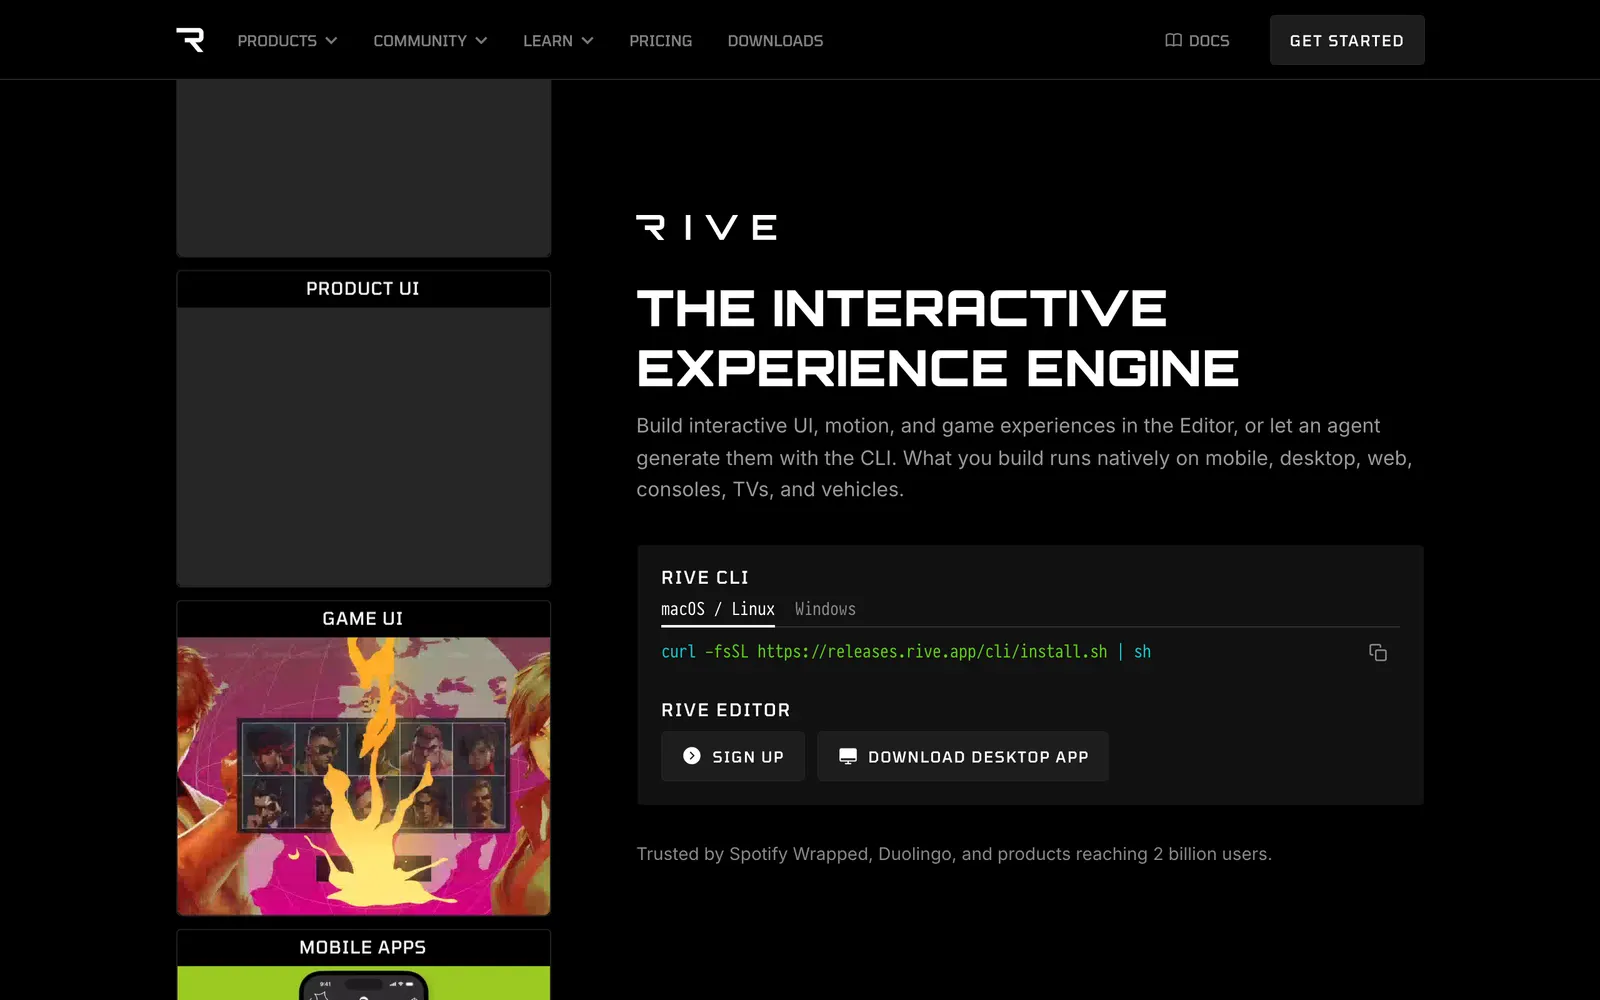Viewport: 1600px width, 1000px height.
Task: Click the large RIVE wordmark logo
Action: click(707, 227)
